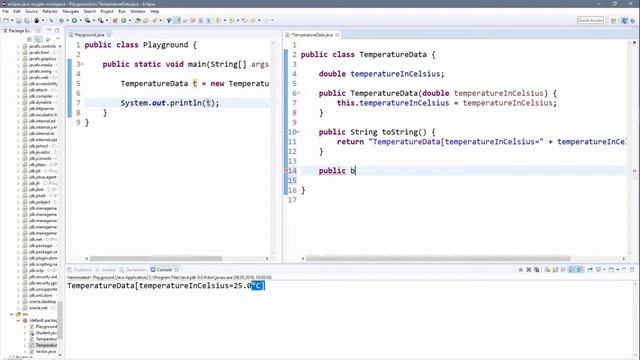Viewport: 640px width, 360px height.
Task: Select Vector.java in Package Explorer
Action: pyautogui.click(x=45, y=351)
